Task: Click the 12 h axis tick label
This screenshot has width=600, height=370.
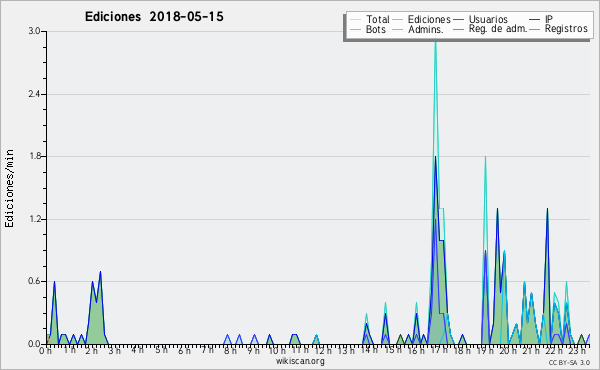Action: [323, 350]
